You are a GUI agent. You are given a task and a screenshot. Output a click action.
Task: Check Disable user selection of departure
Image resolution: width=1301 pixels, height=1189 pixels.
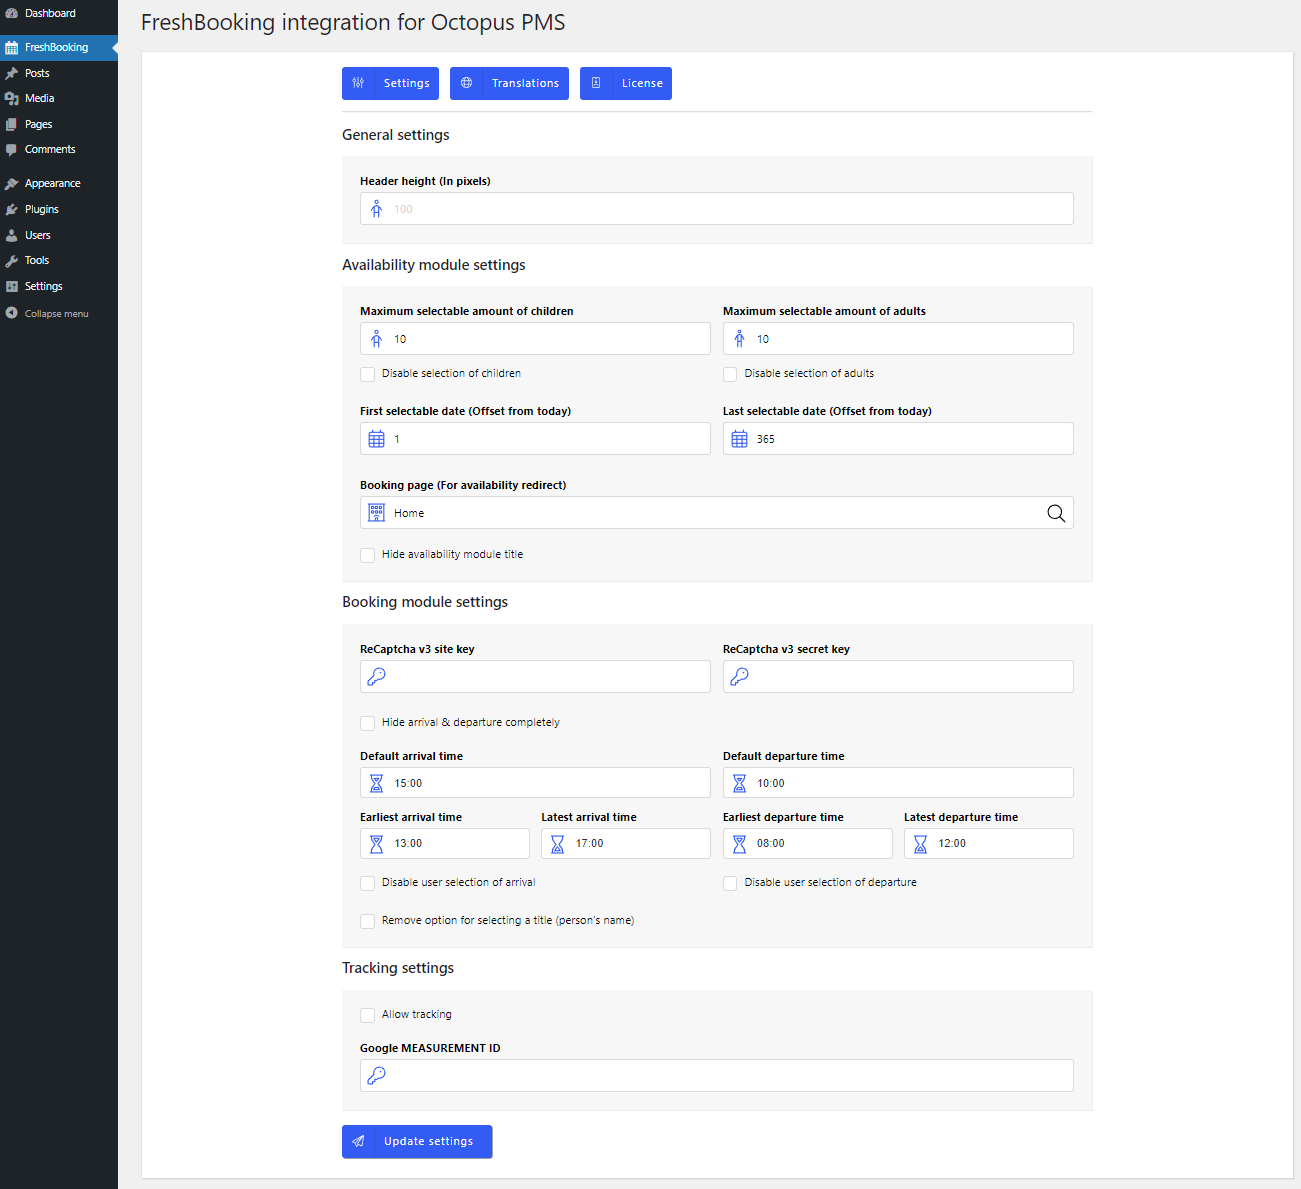point(730,883)
